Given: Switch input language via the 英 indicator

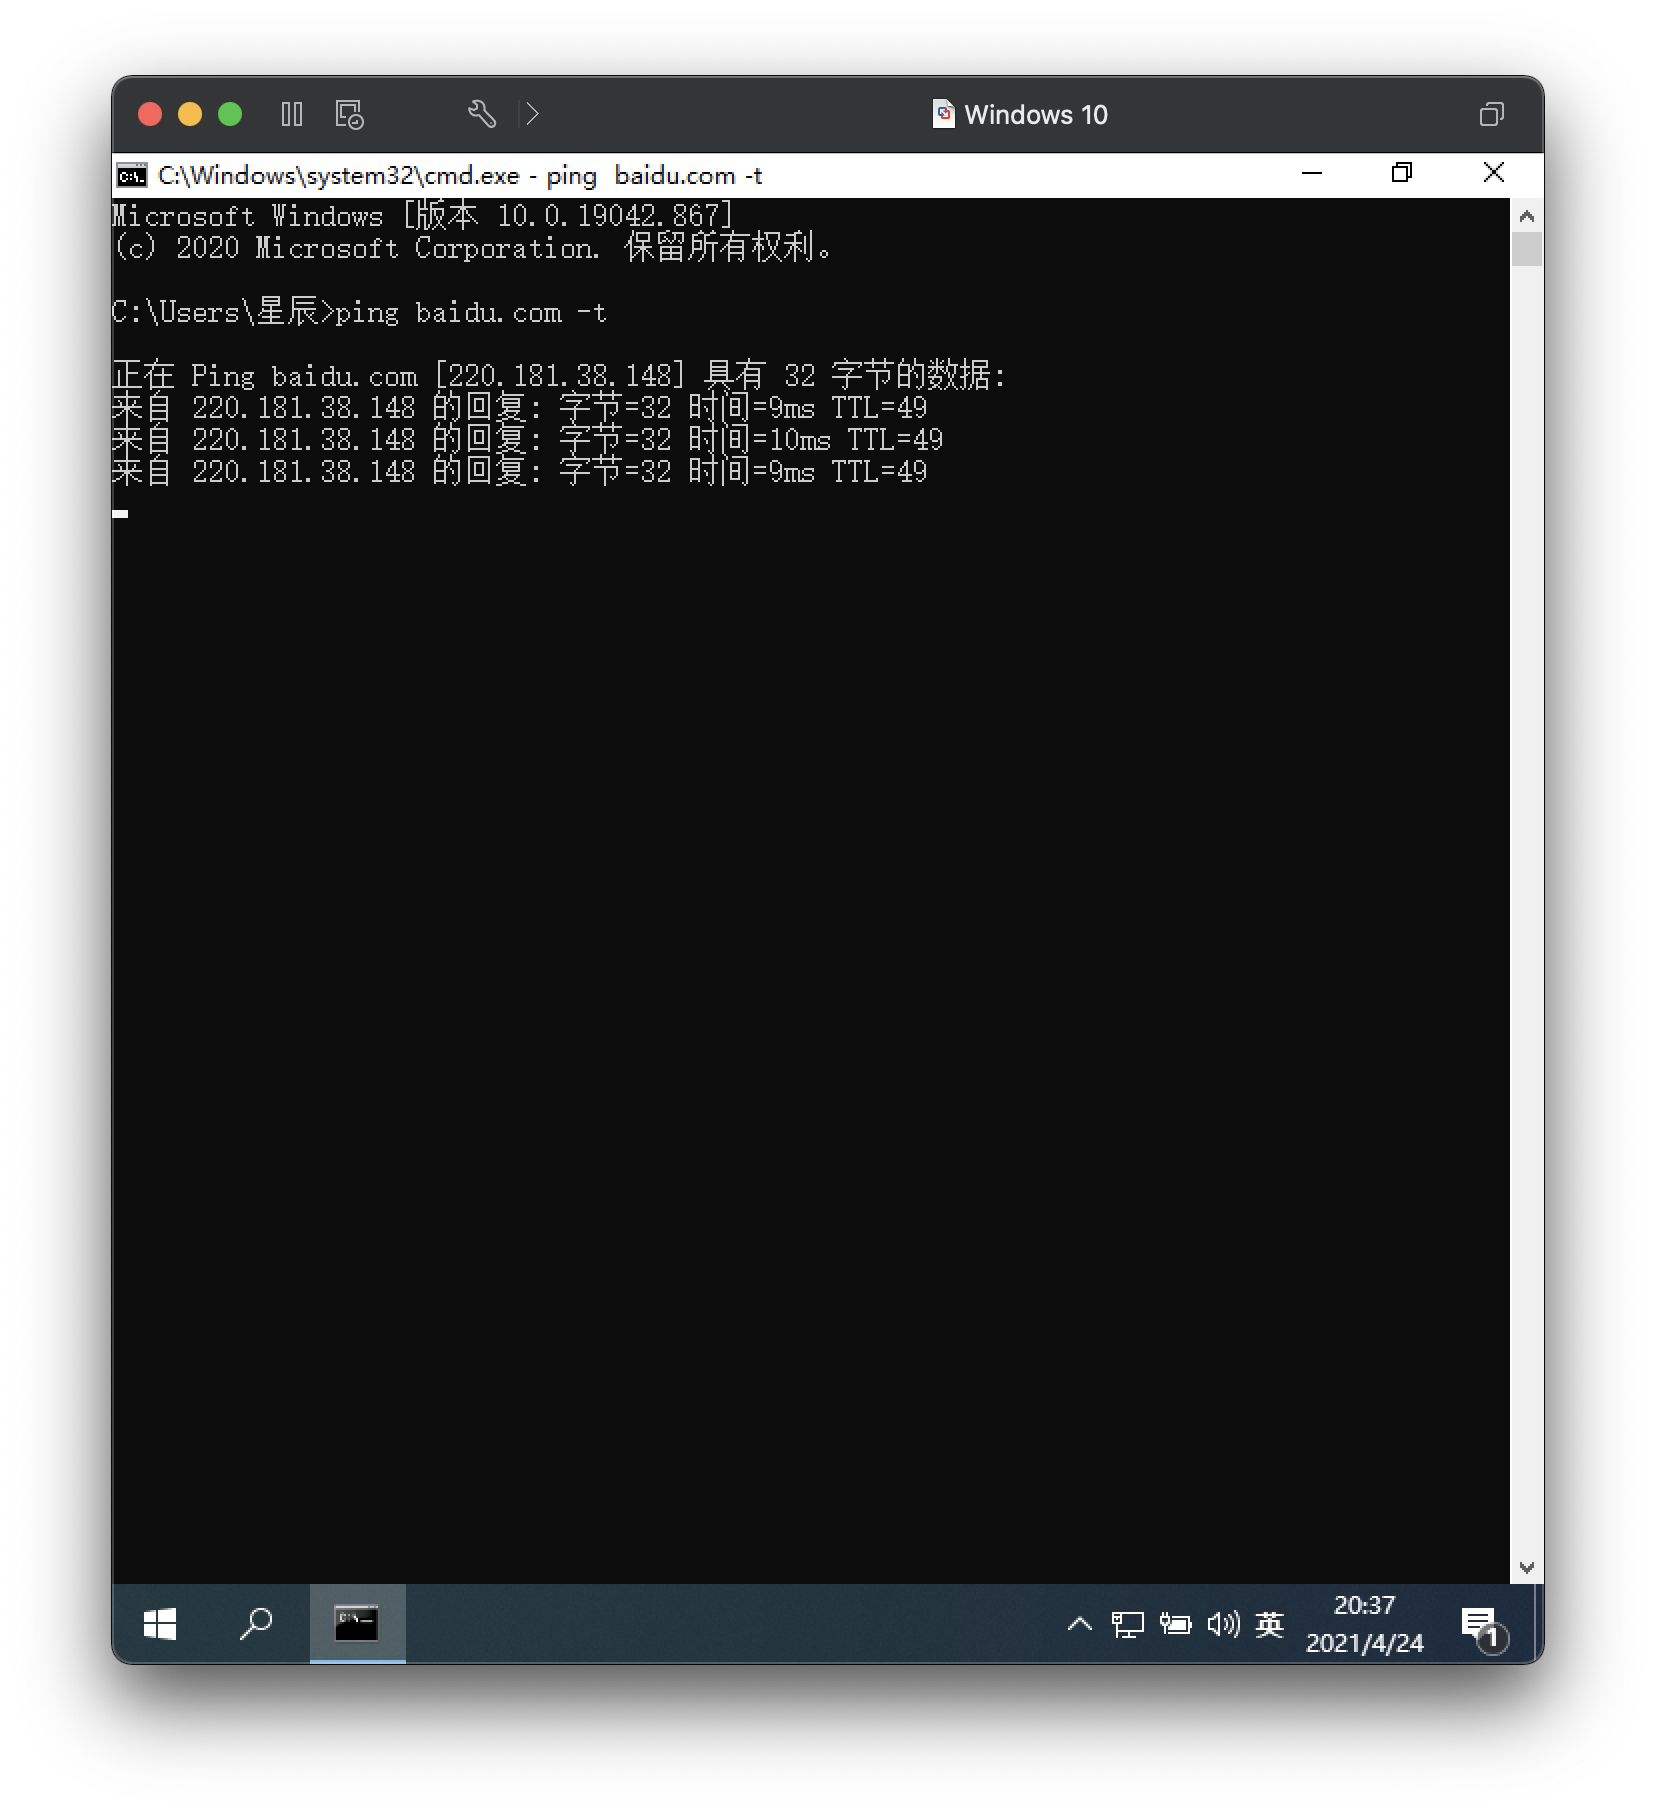Looking at the screenshot, I should pos(1270,1624).
